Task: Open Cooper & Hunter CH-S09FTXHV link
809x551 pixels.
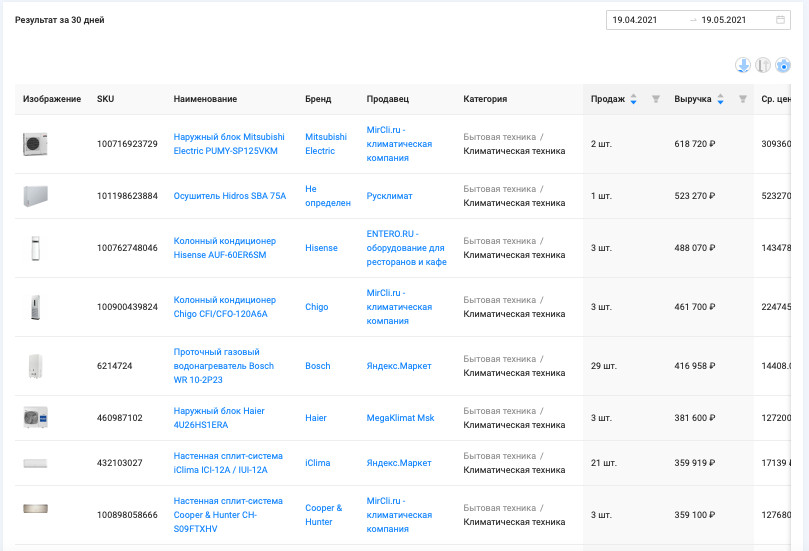Action: point(228,515)
